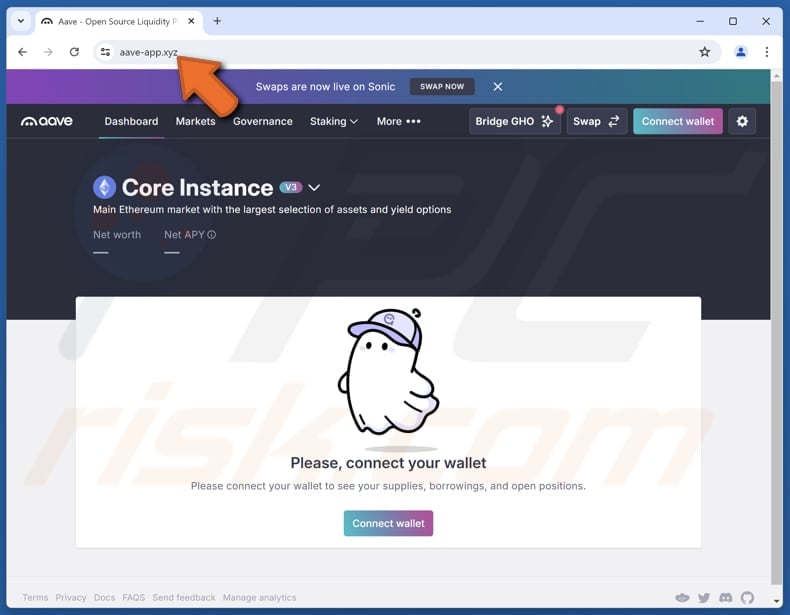
Task: Click the 'Net worth' label
Action: tap(117, 235)
